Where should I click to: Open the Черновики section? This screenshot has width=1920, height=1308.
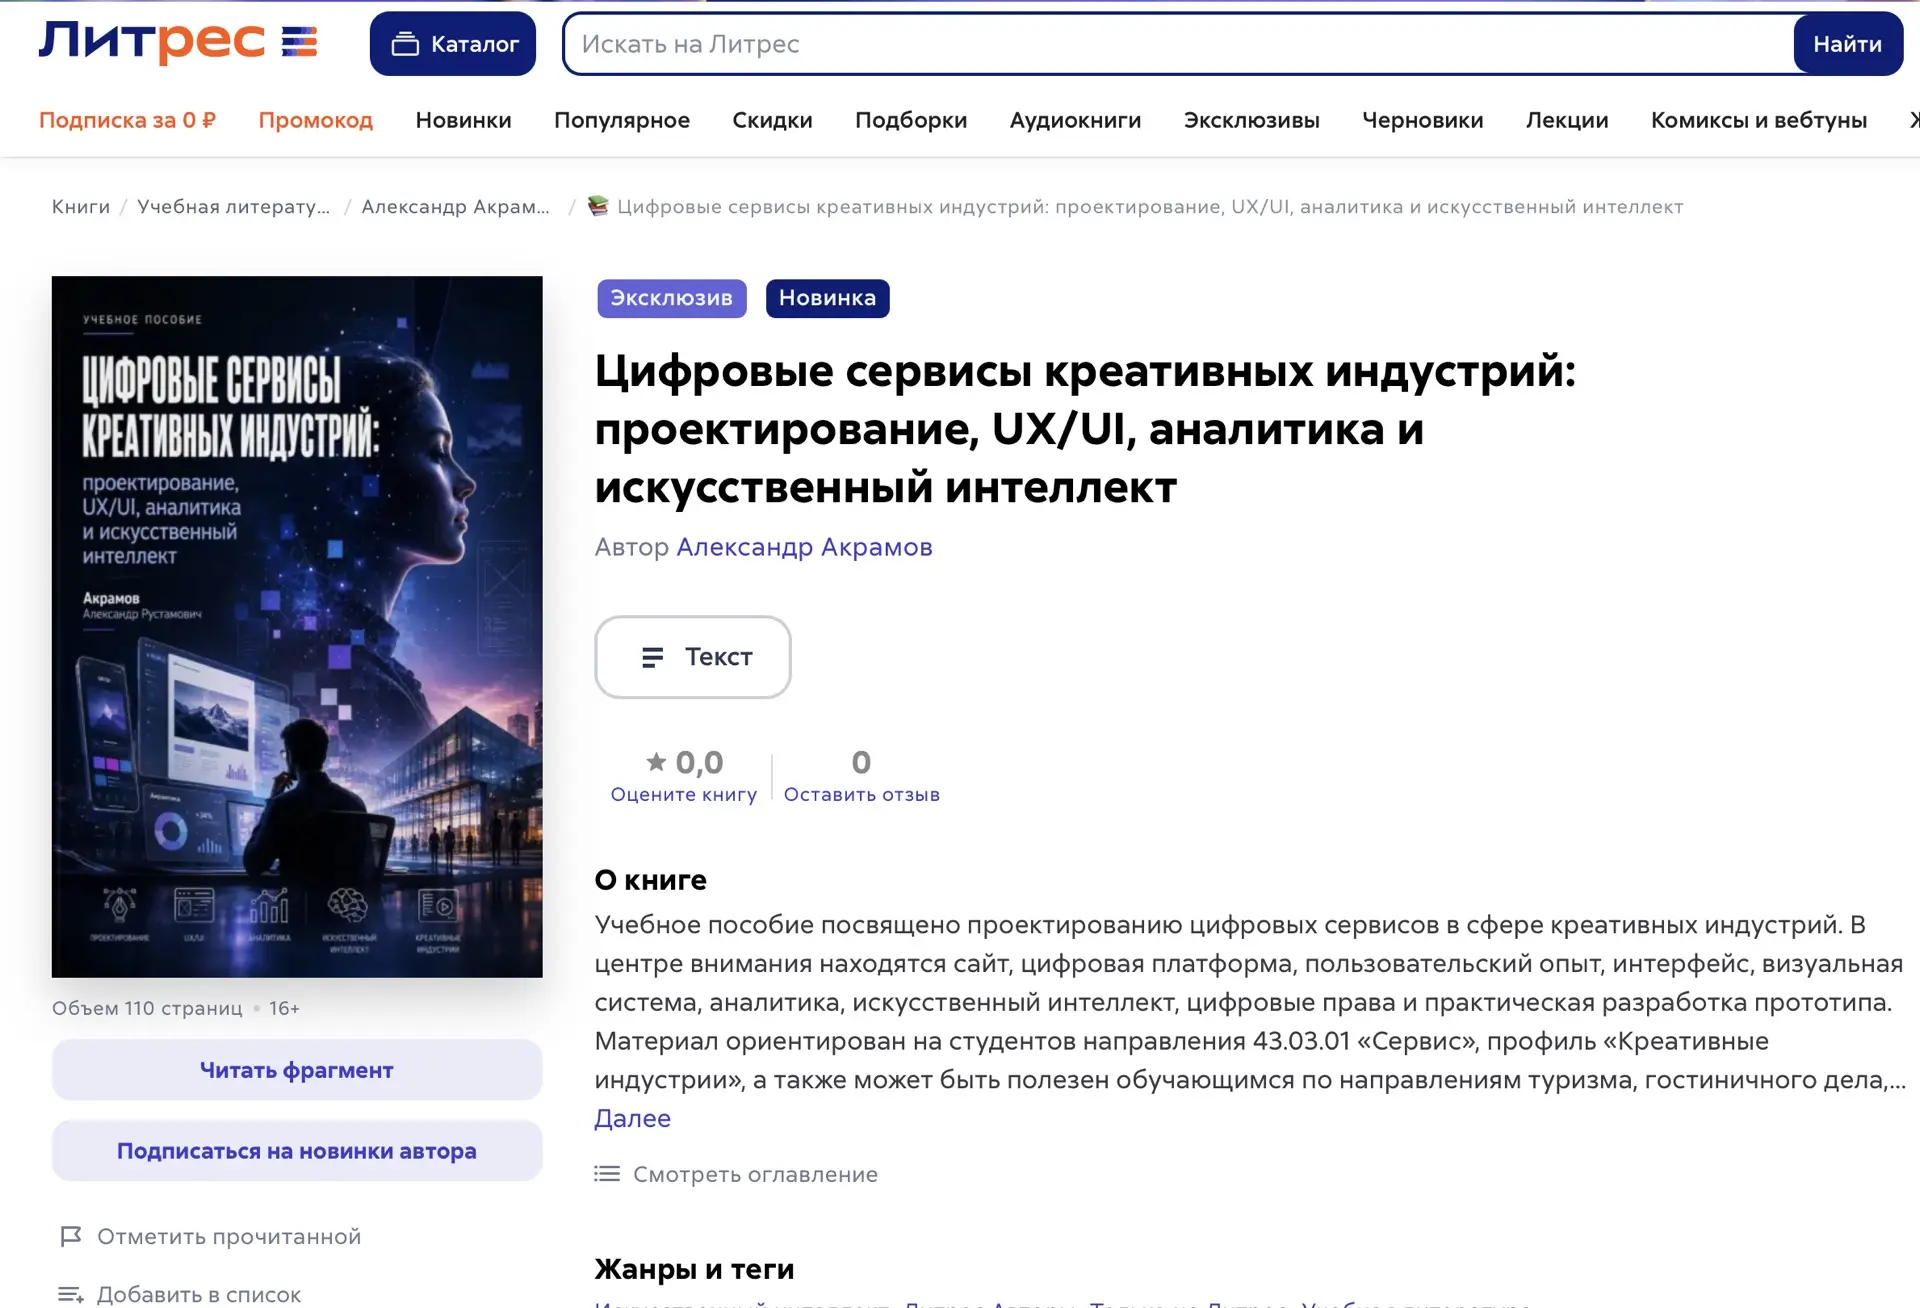point(1422,120)
